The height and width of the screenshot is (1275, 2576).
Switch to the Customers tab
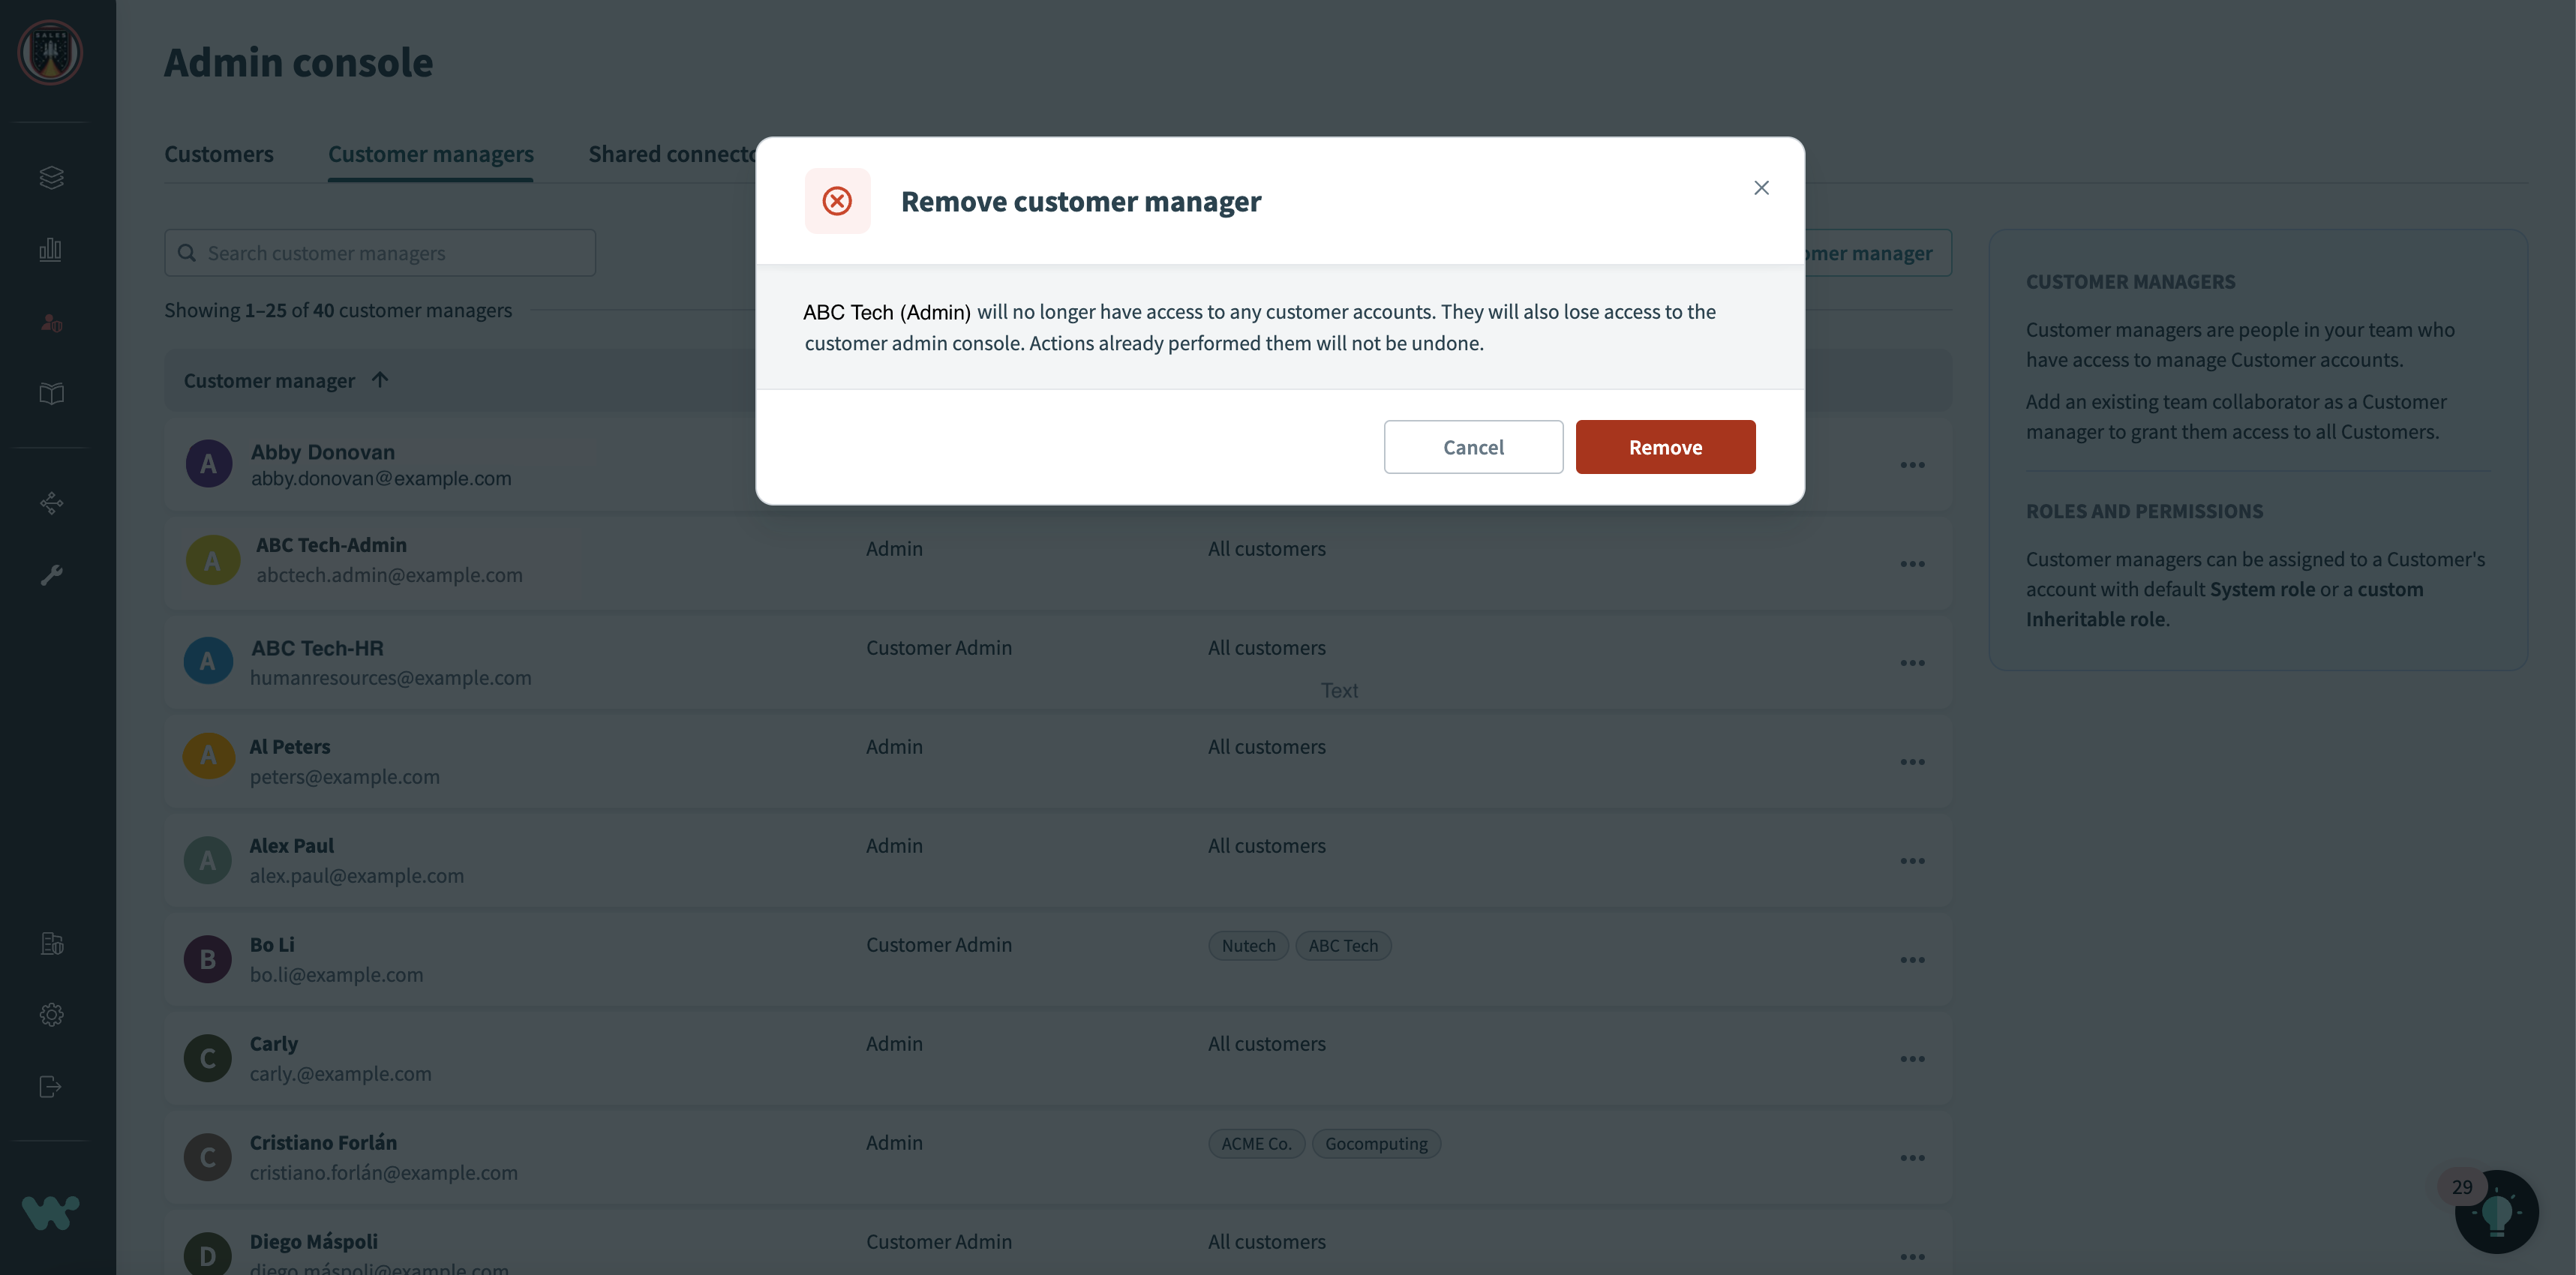pyautogui.click(x=219, y=153)
